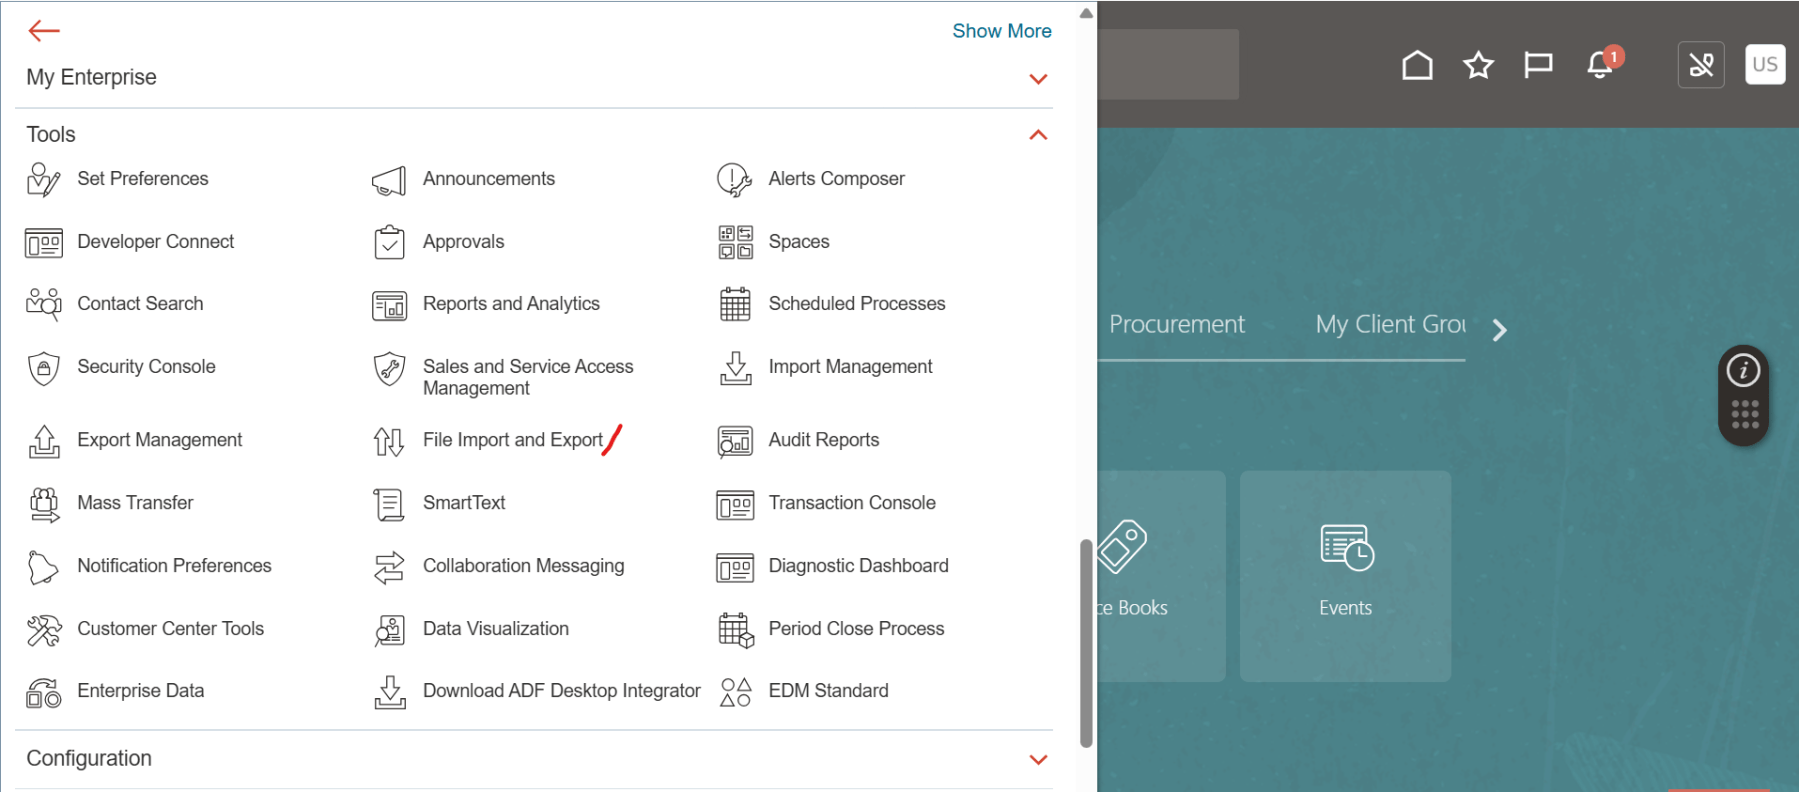This screenshot has width=1799, height=792.
Task: Click the Home icon in header
Action: tap(1416, 66)
